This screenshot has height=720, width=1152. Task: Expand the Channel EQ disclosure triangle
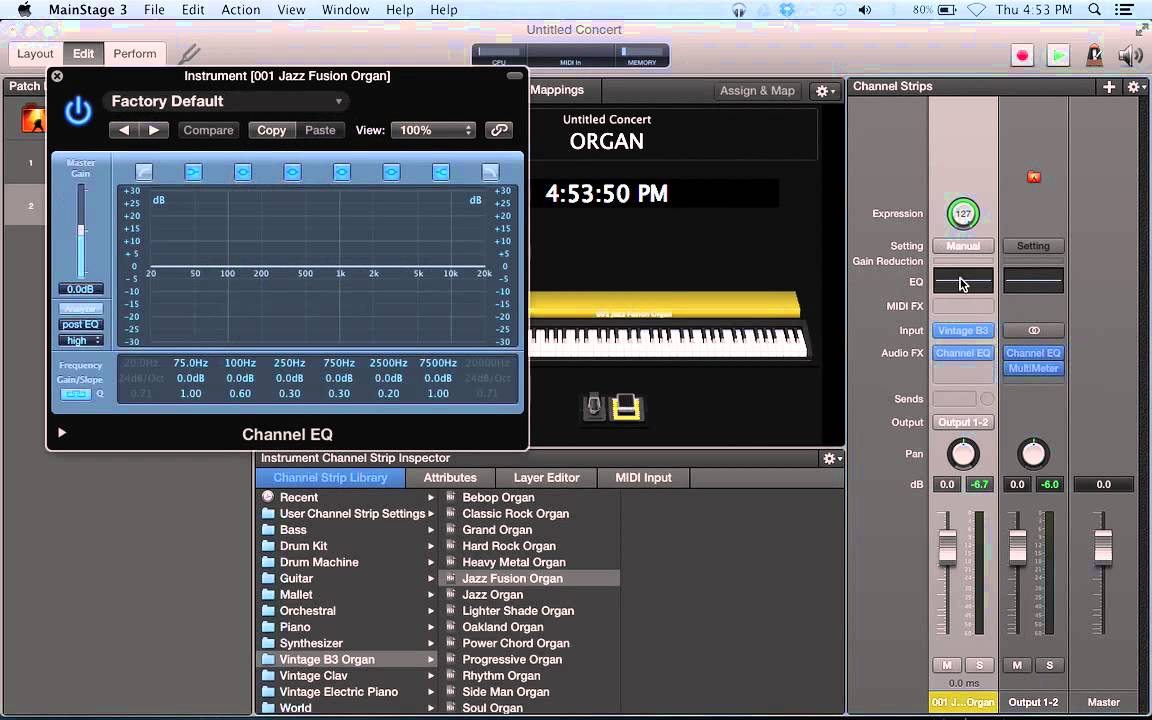[62, 433]
